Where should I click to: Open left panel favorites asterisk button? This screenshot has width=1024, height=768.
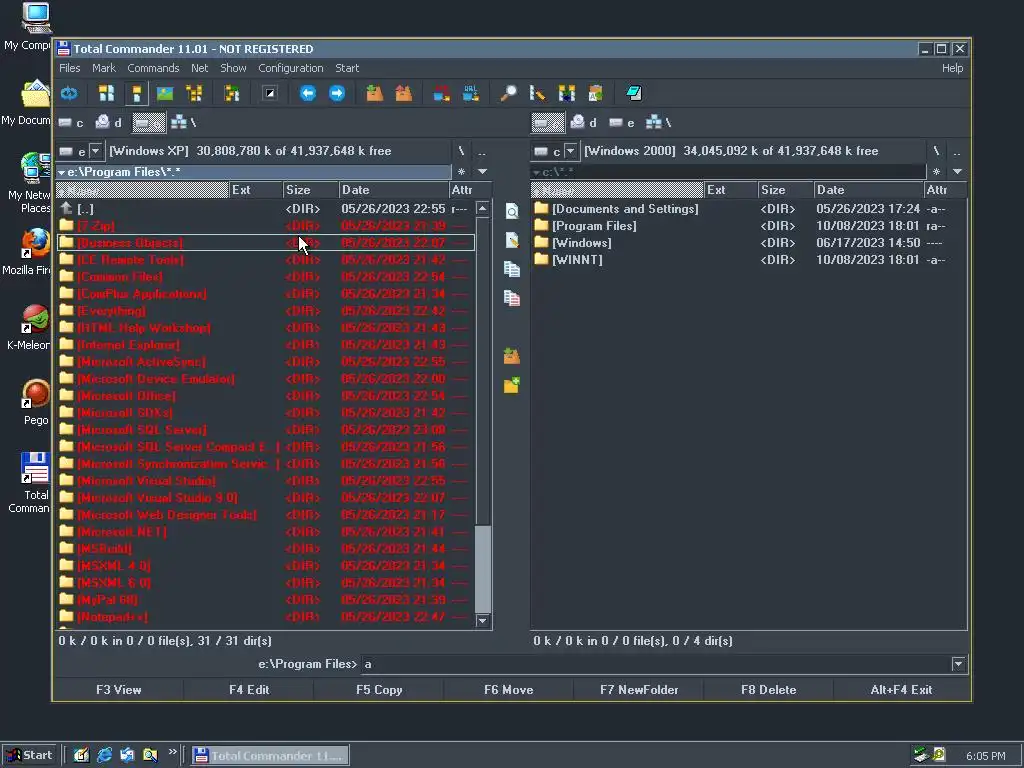click(x=462, y=172)
